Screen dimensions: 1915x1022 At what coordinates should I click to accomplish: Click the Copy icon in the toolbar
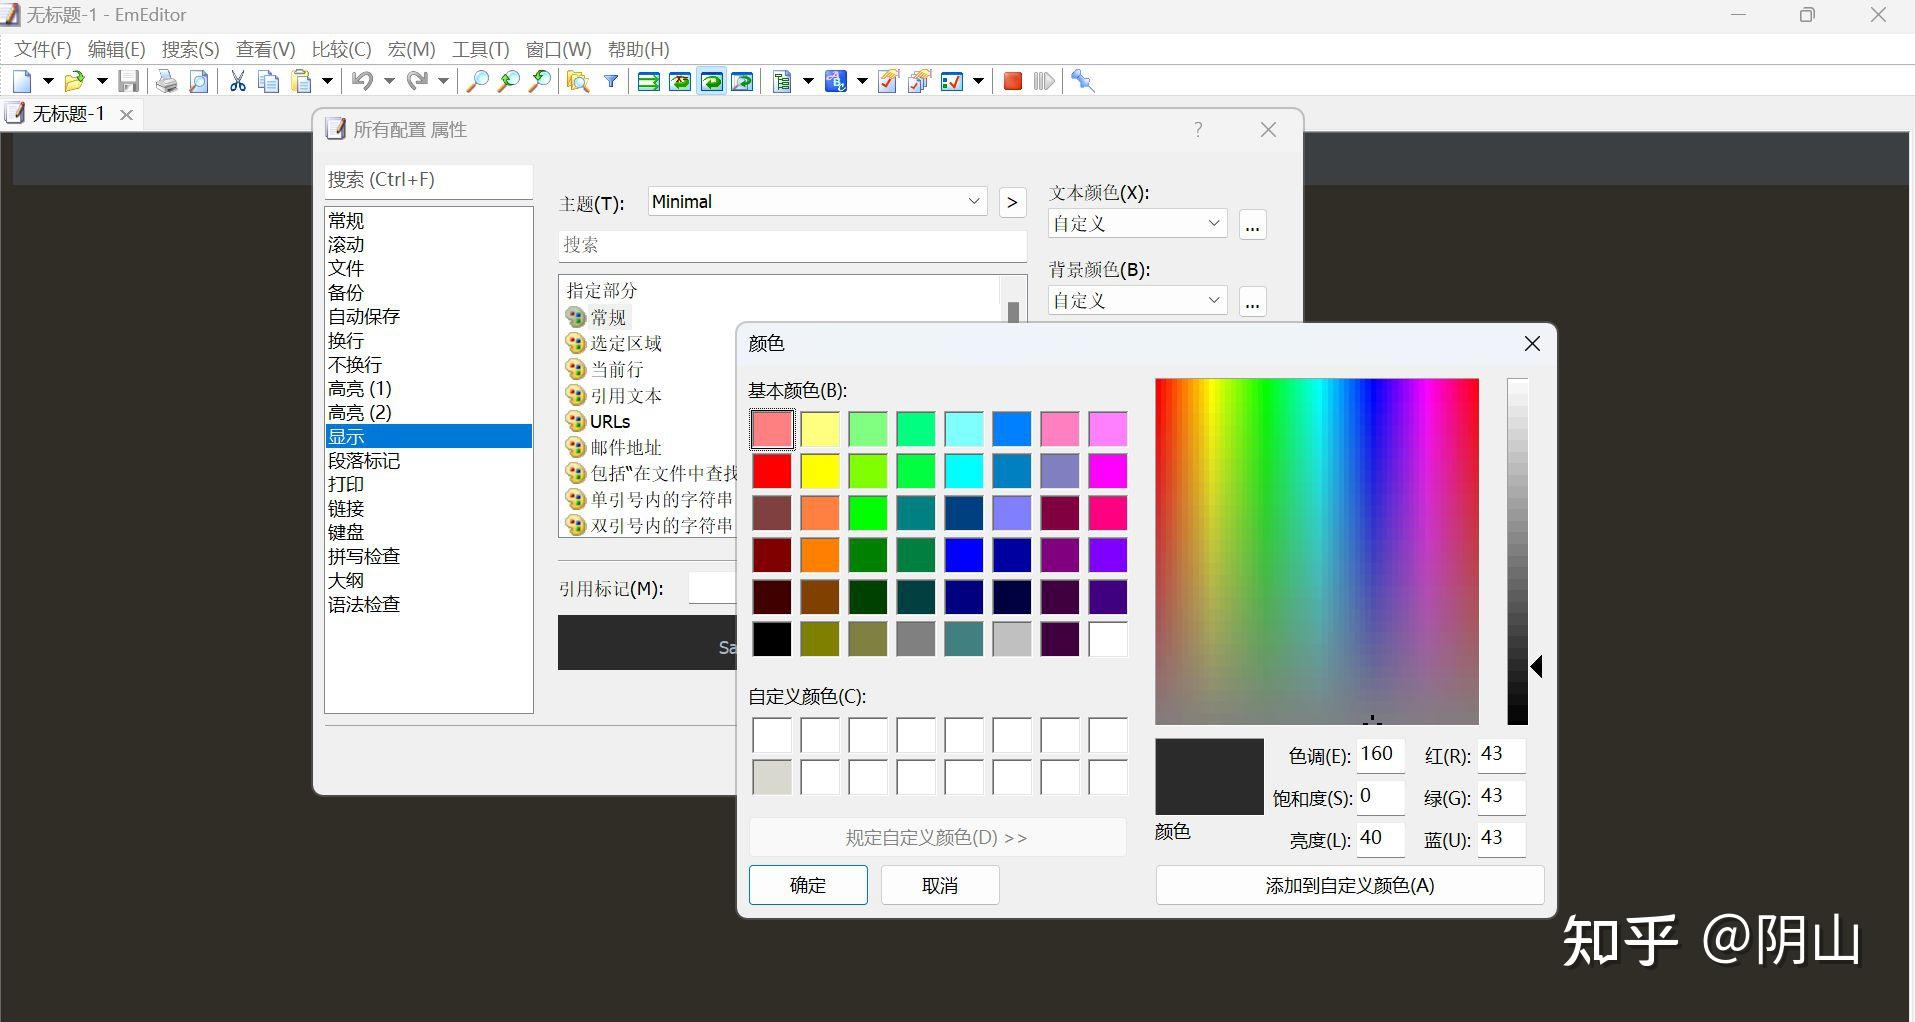coord(268,81)
